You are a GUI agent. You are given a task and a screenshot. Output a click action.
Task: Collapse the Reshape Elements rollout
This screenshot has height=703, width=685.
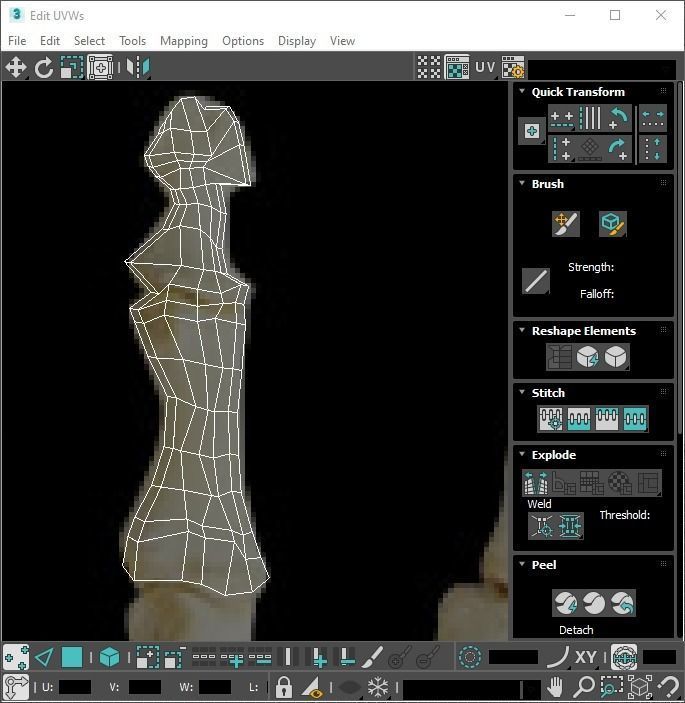[x=522, y=330]
